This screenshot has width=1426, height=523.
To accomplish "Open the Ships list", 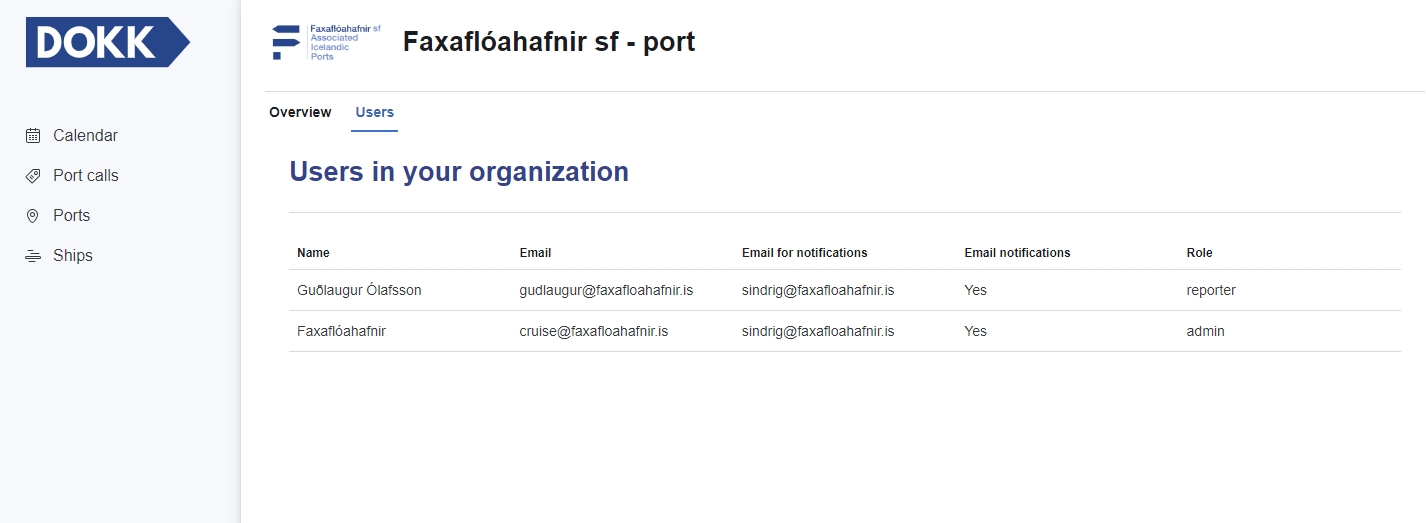I will click(x=73, y=256).
